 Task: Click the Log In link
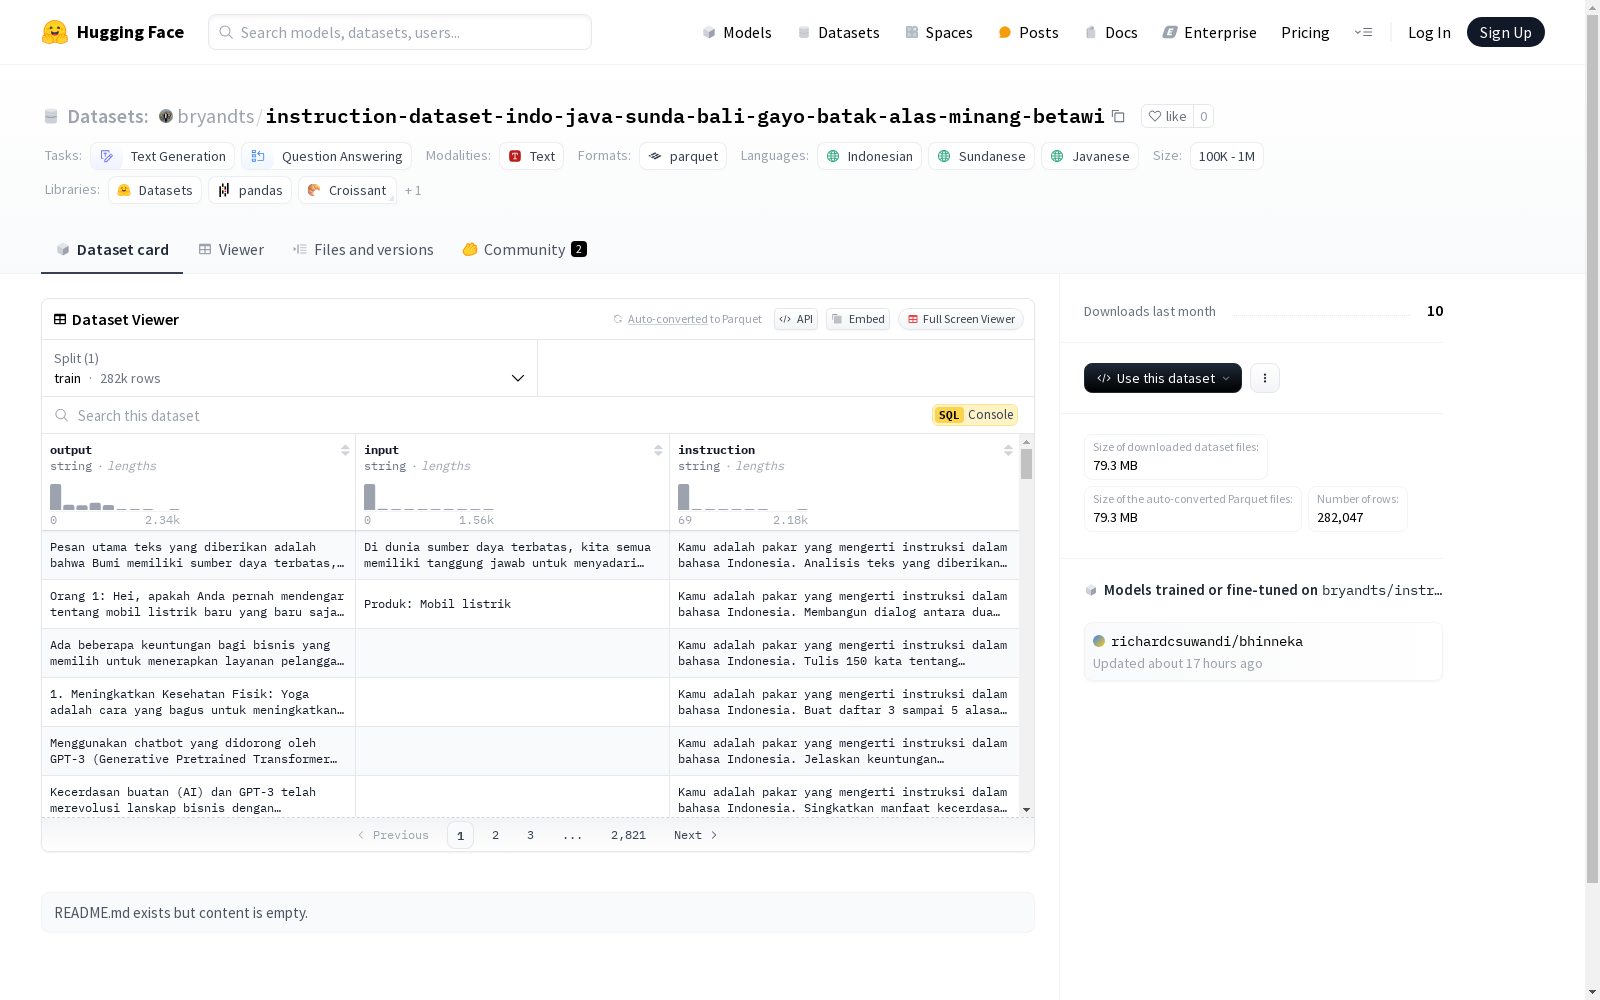[1429, 32]
